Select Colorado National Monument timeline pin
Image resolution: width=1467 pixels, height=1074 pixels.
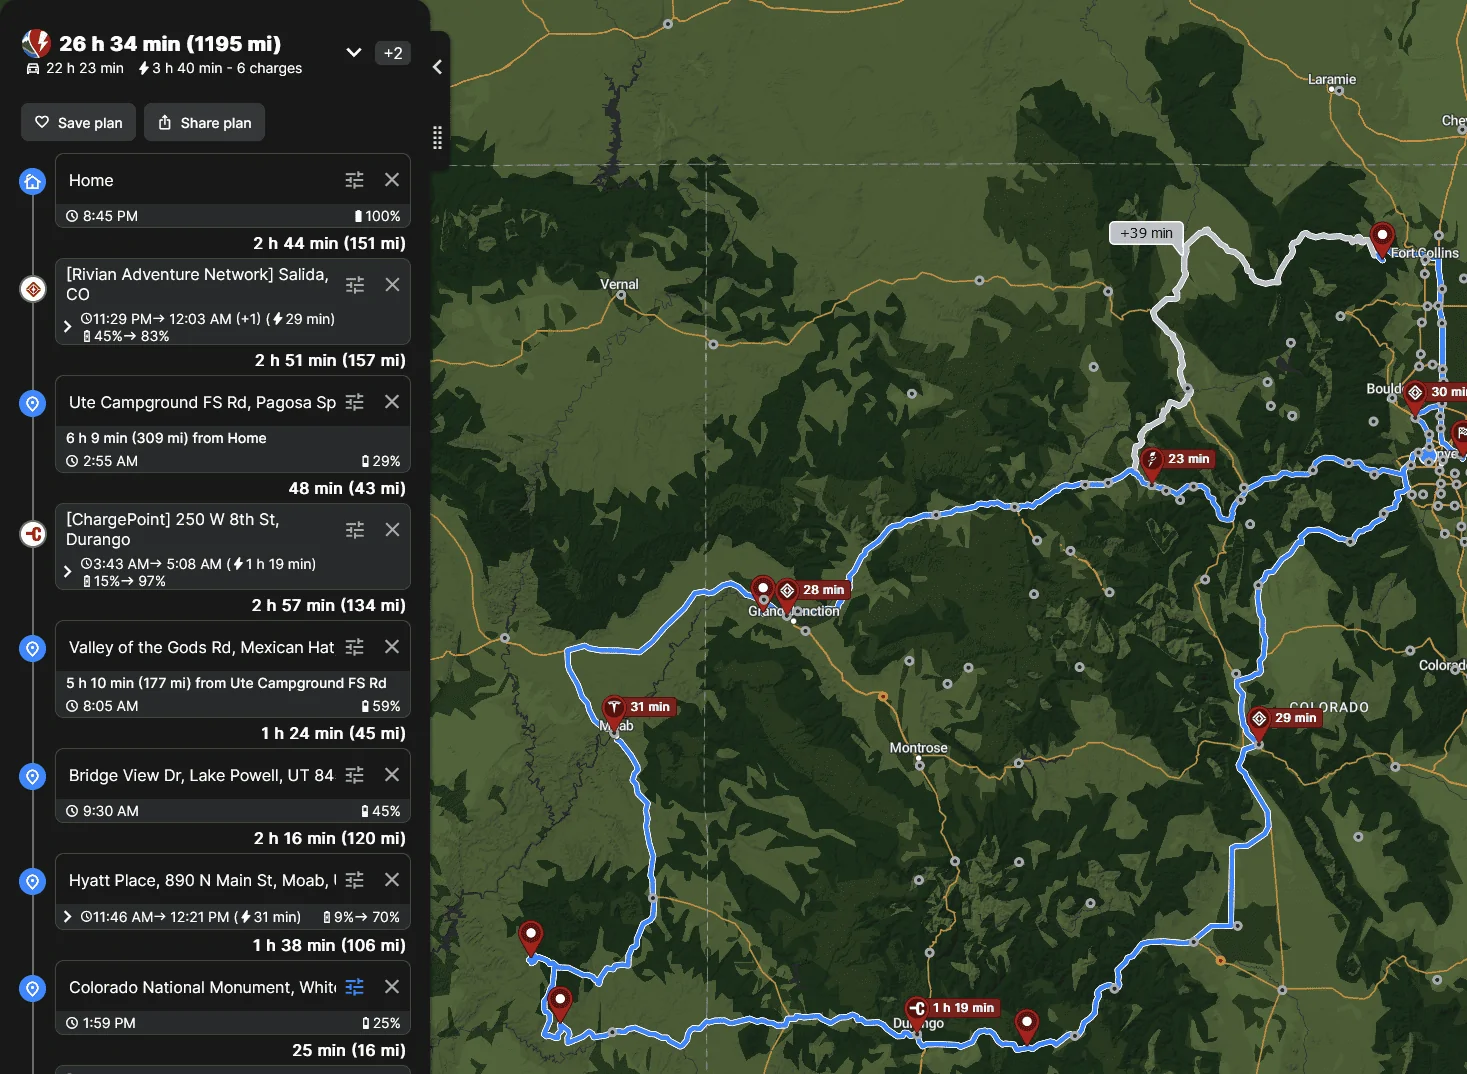(x=33, y=988)
